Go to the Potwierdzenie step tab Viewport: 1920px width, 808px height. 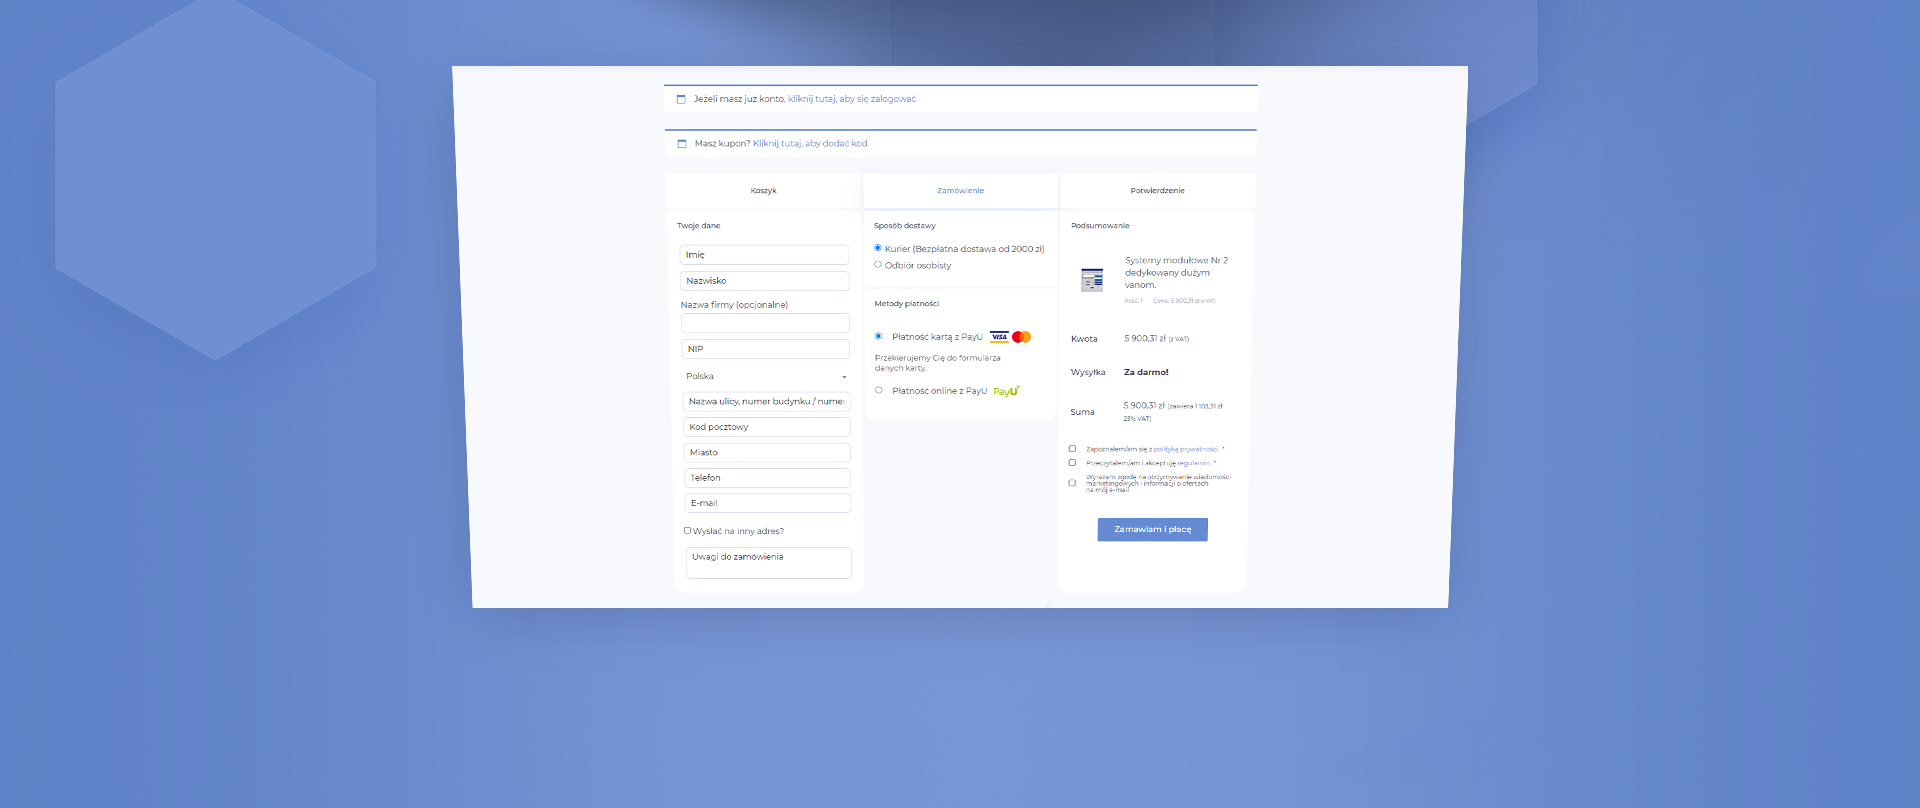click(x=1157, y=191)
